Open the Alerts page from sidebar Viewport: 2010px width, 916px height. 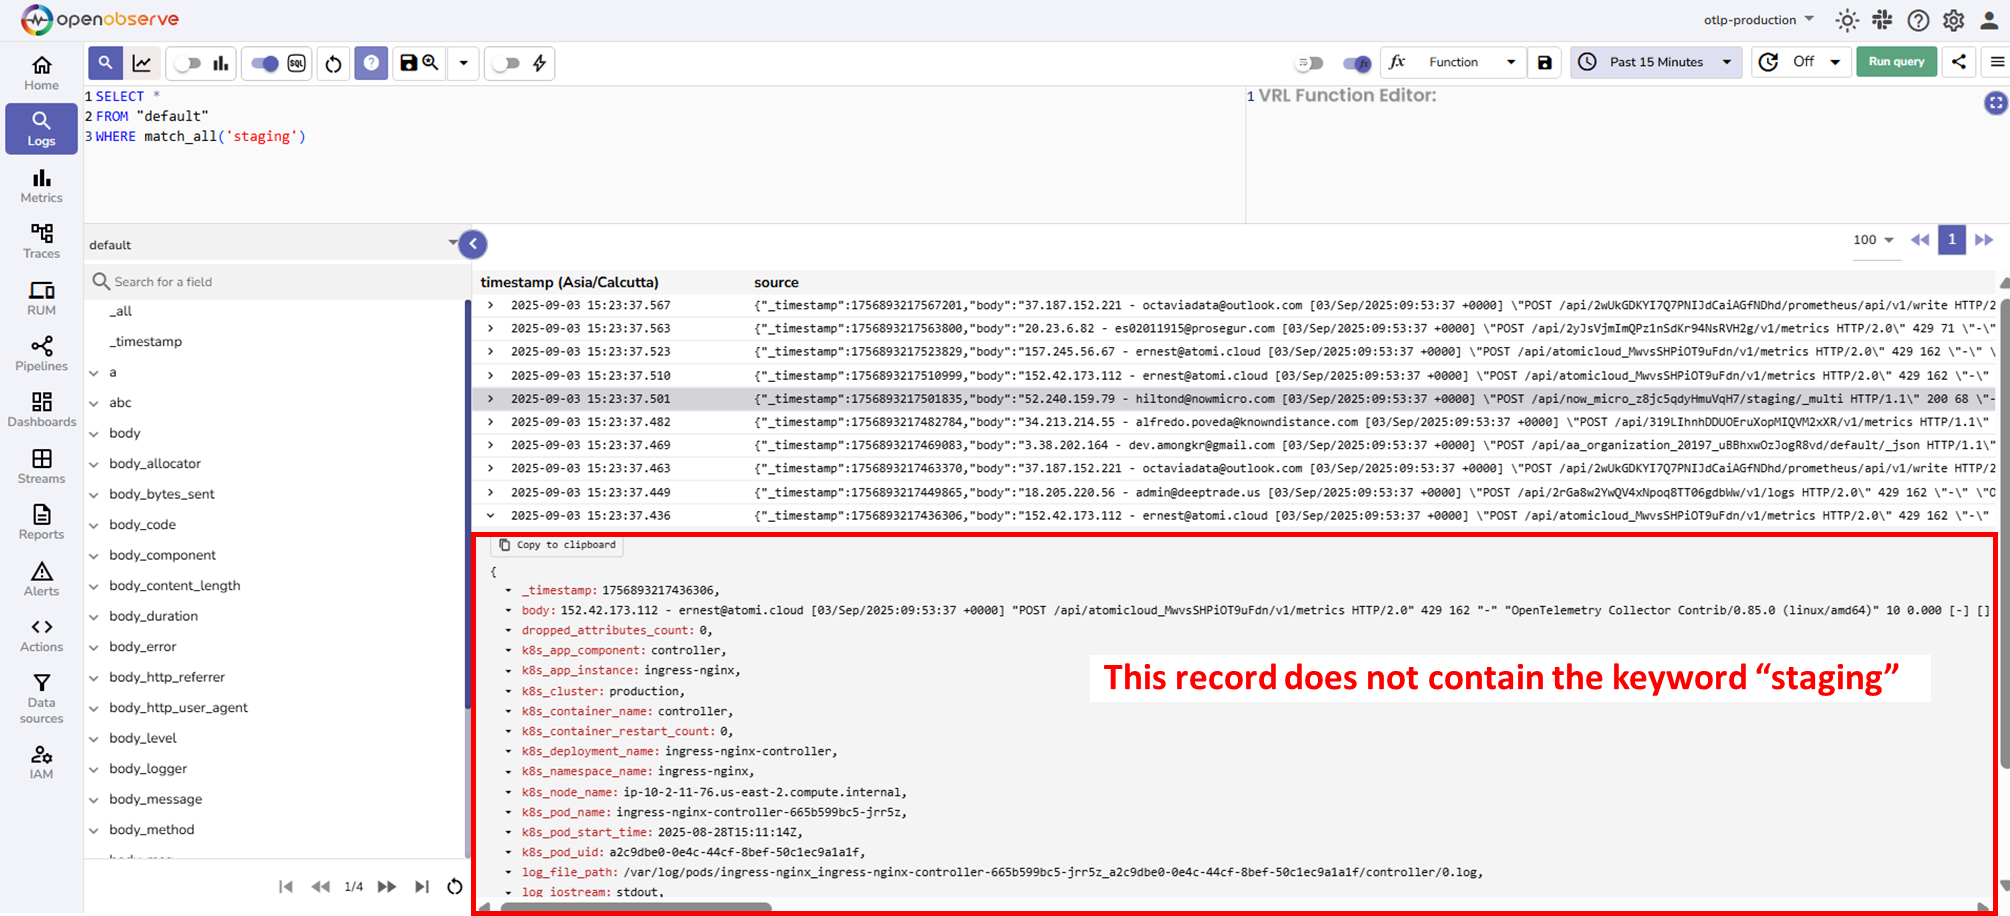(x=41, y=579)
